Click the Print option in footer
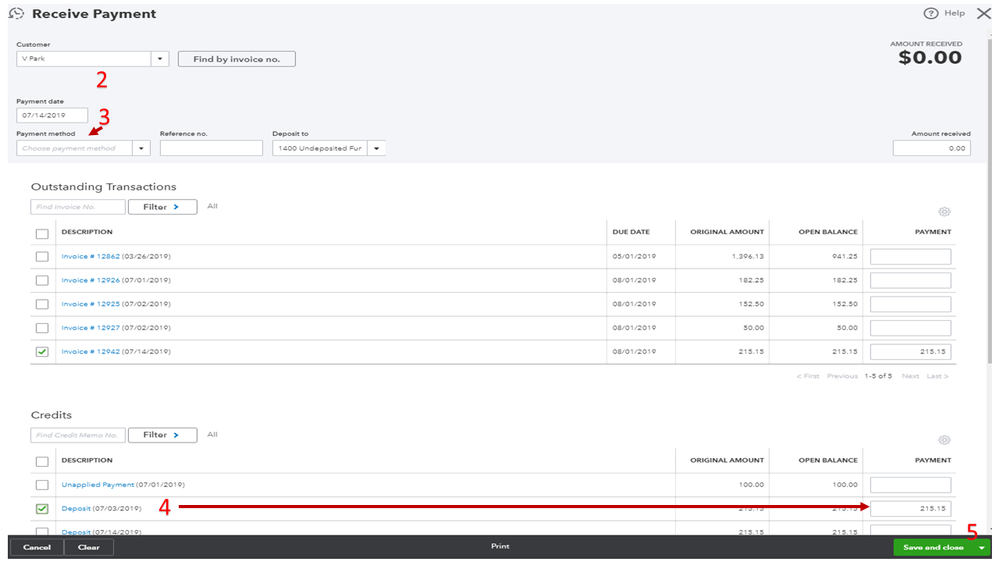The height and width of the screenshot is (562, 999). click(x=500, y=547)
